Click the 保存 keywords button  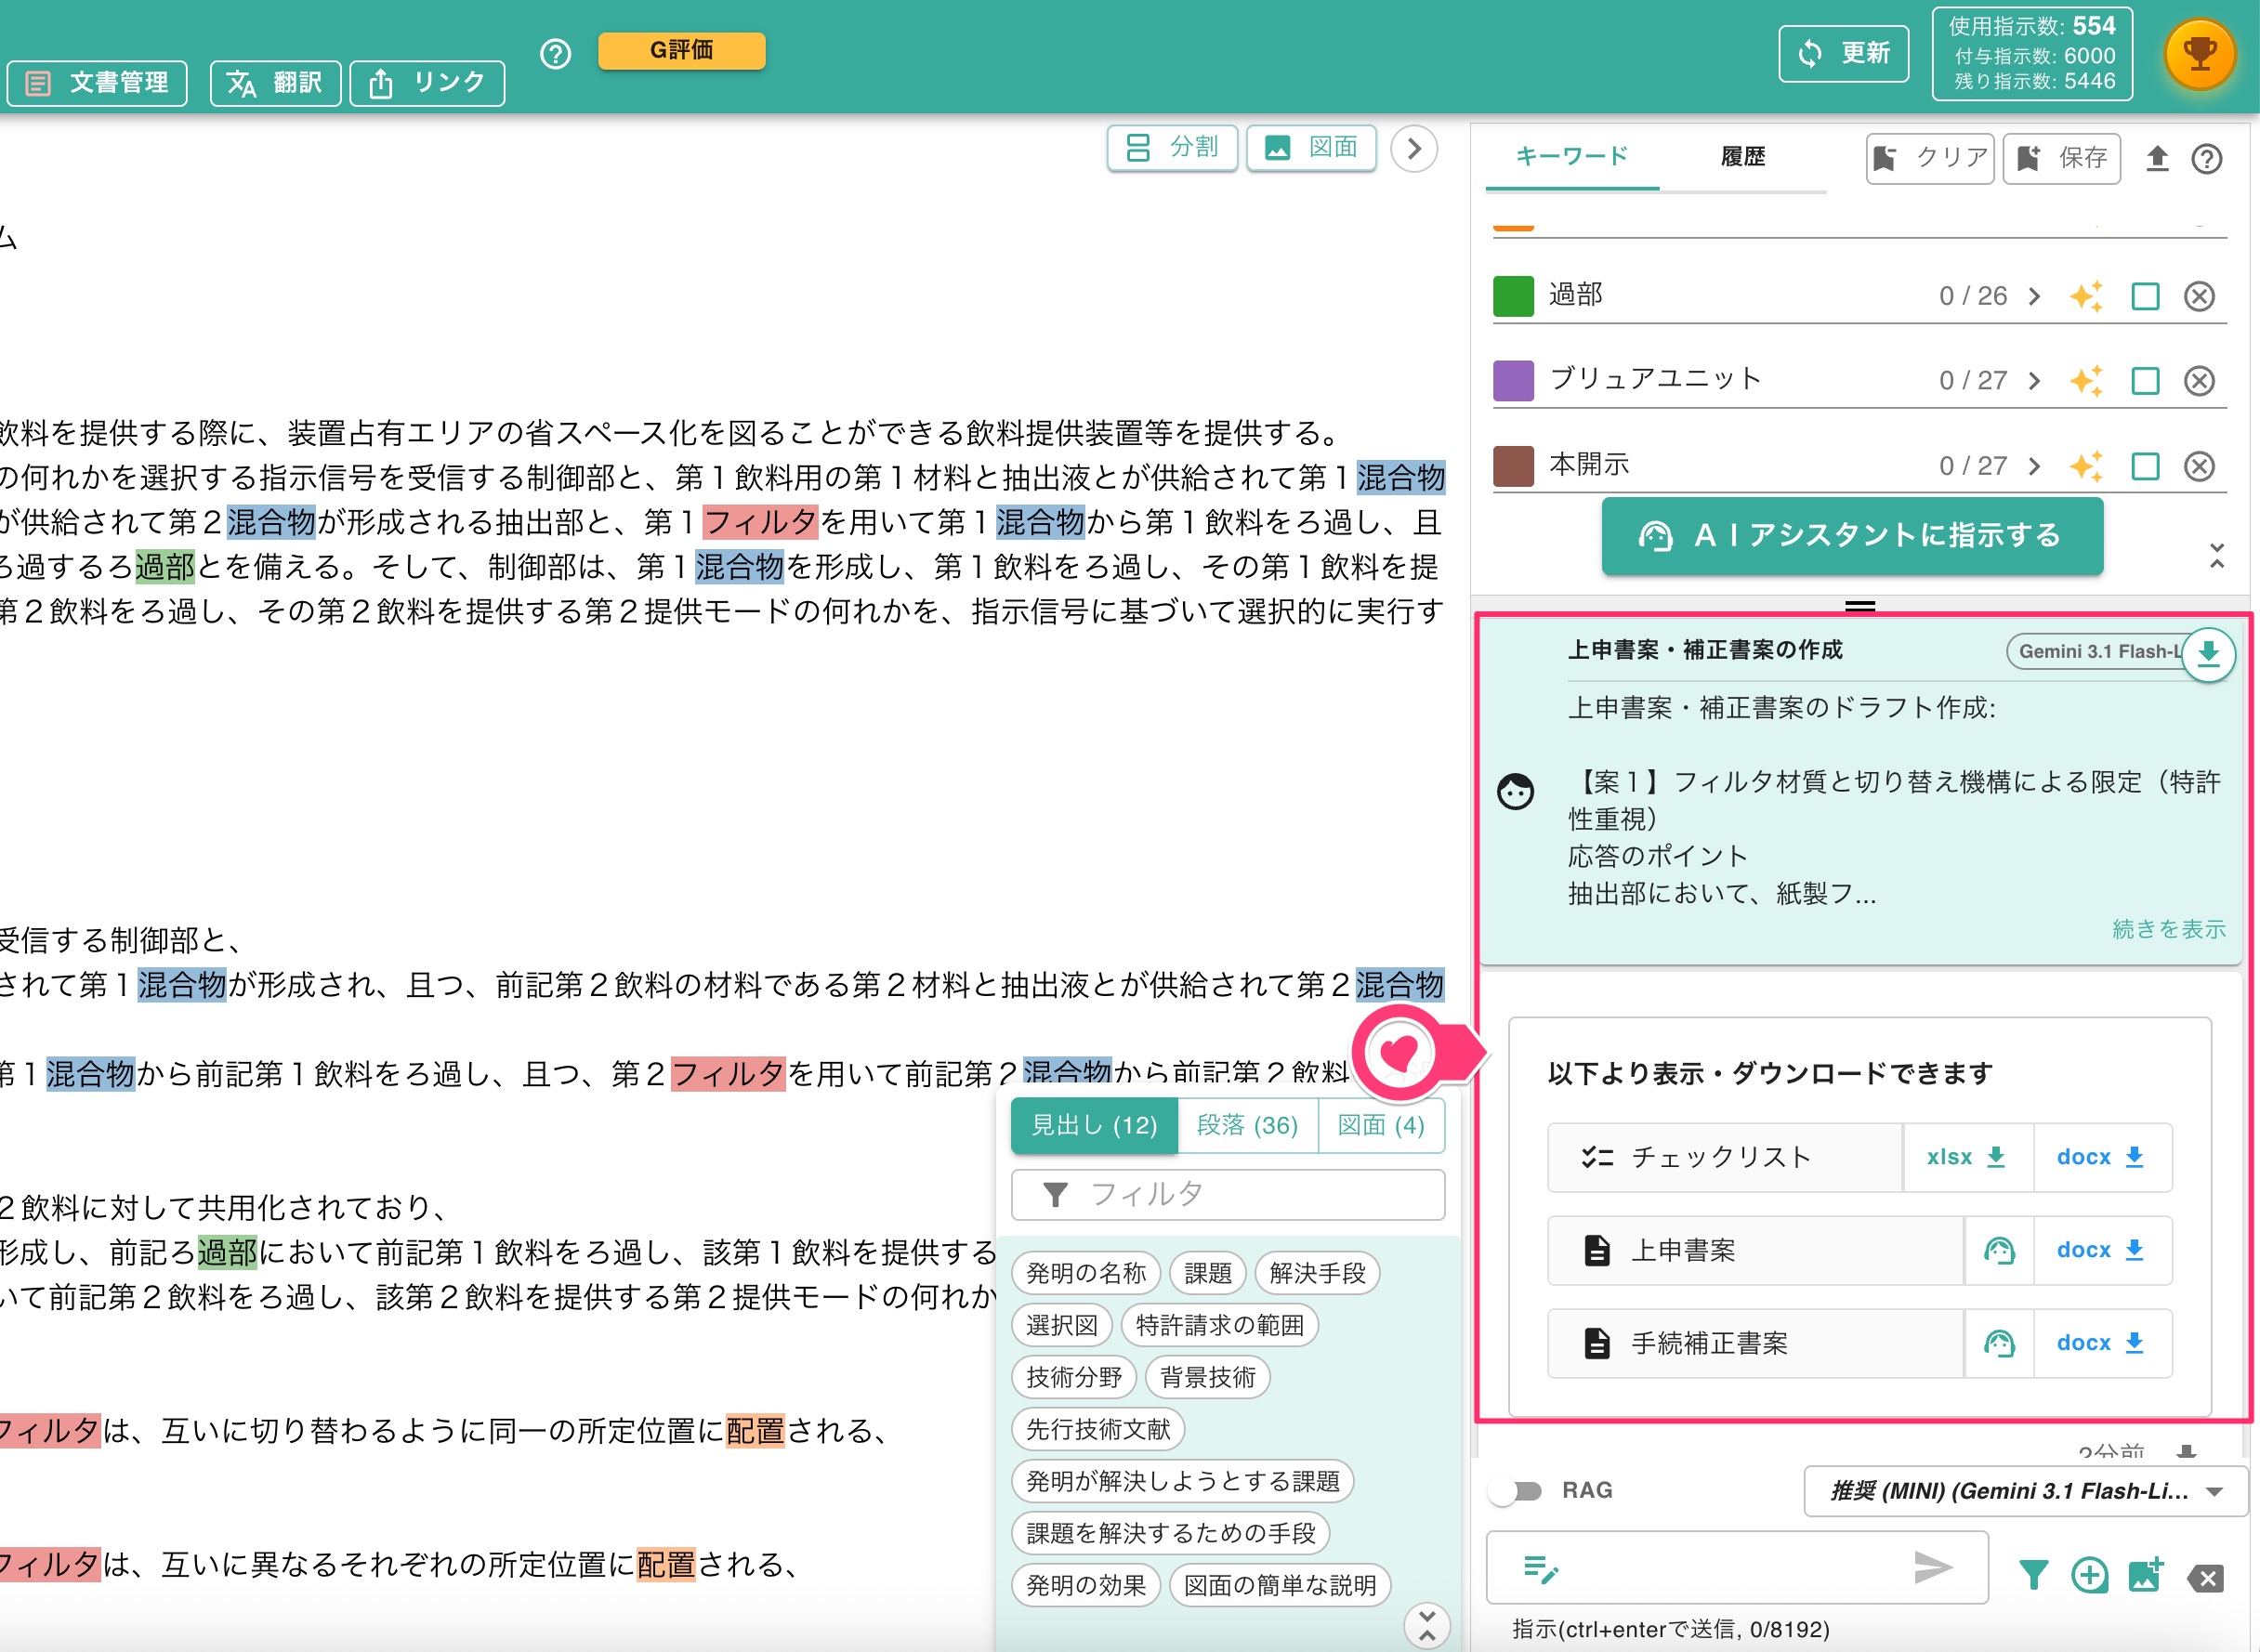coord(2061,158)
